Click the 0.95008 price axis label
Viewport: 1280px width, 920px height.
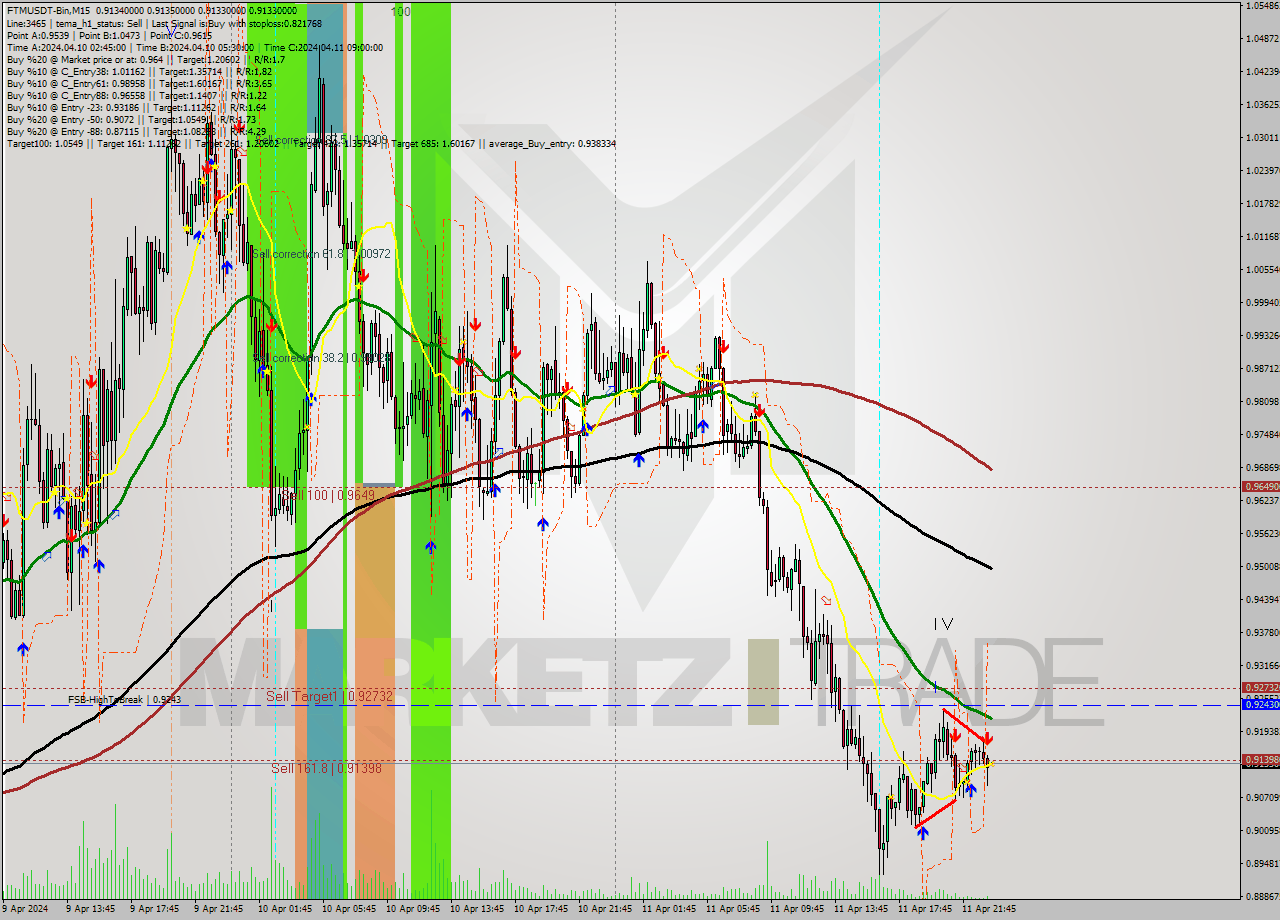click(1263, 567)
